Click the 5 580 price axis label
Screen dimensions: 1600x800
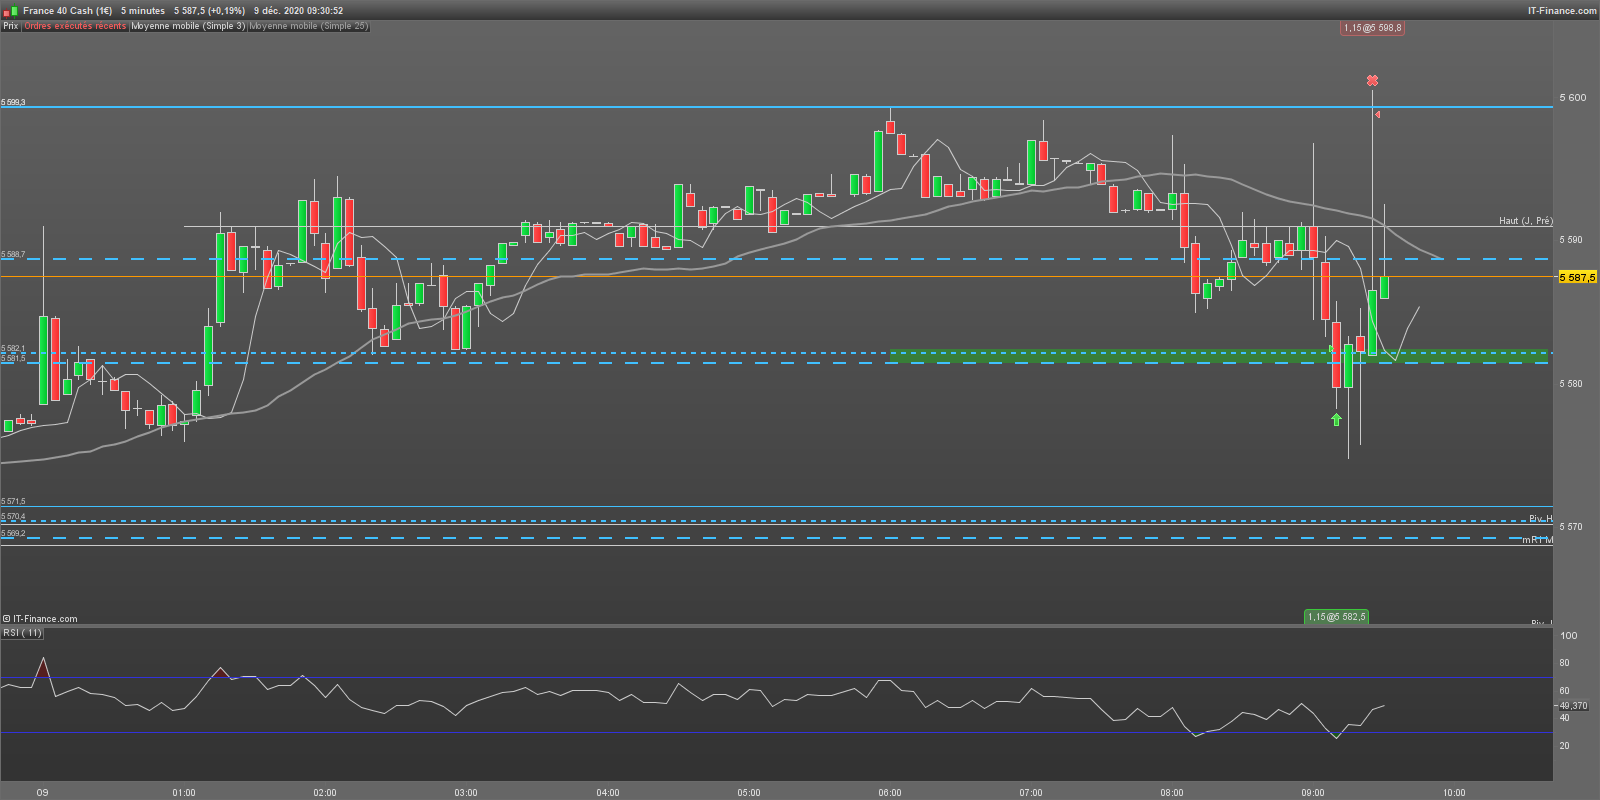(1573, 384)
